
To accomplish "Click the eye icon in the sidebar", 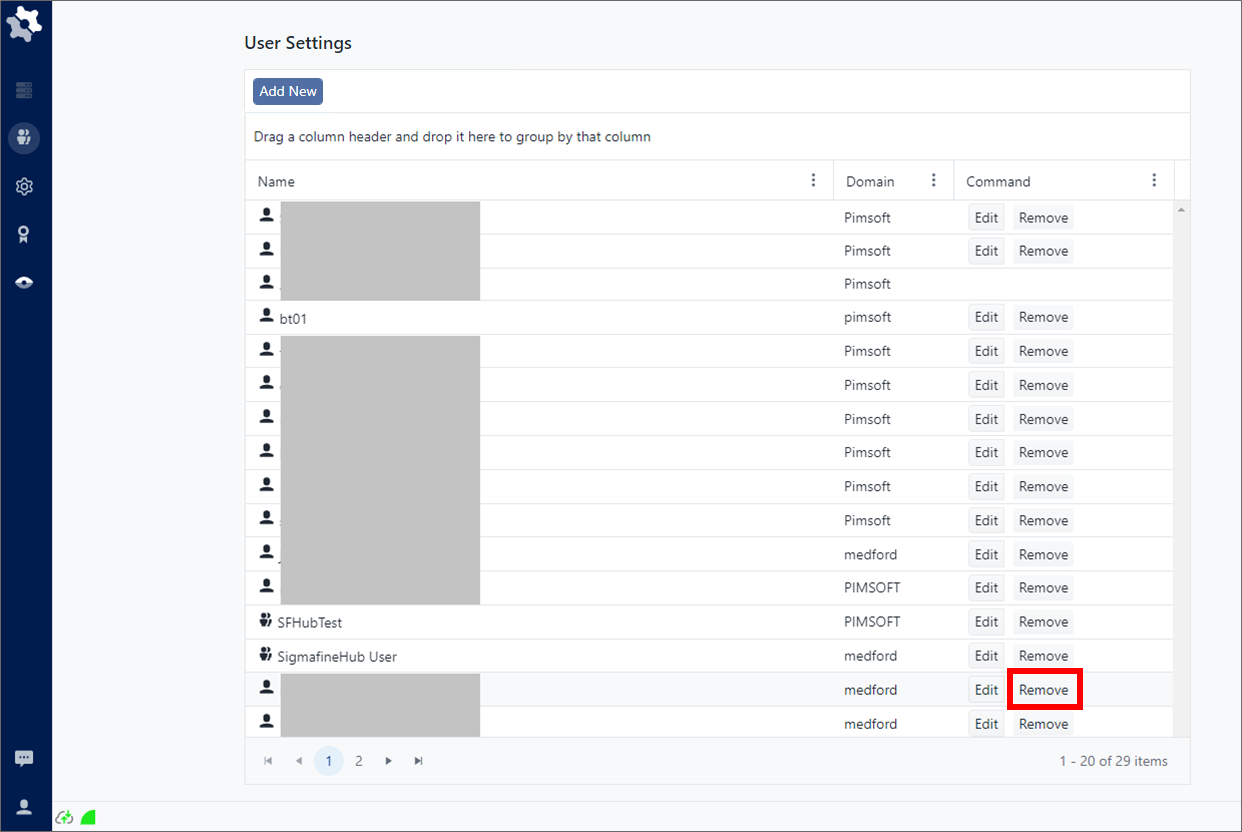I will (x=24, y=283).
